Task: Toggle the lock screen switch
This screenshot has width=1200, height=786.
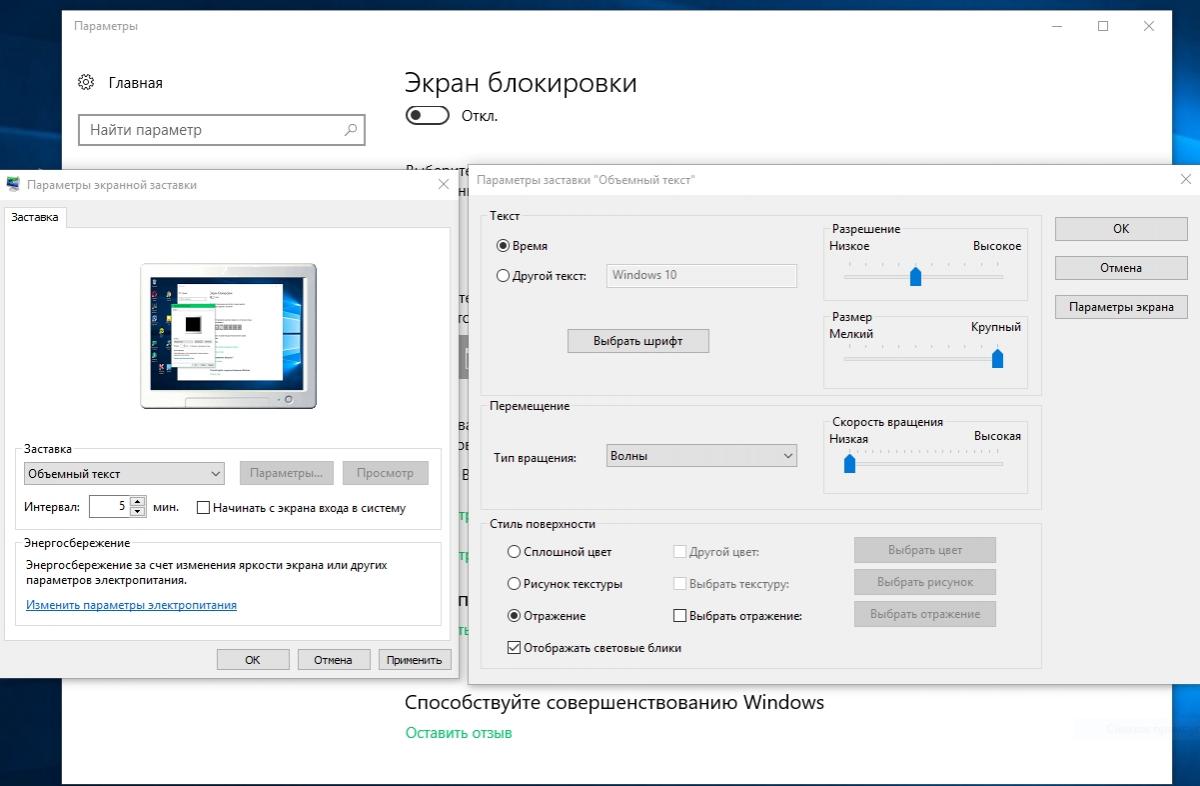Action: click(x=427, y=116)
